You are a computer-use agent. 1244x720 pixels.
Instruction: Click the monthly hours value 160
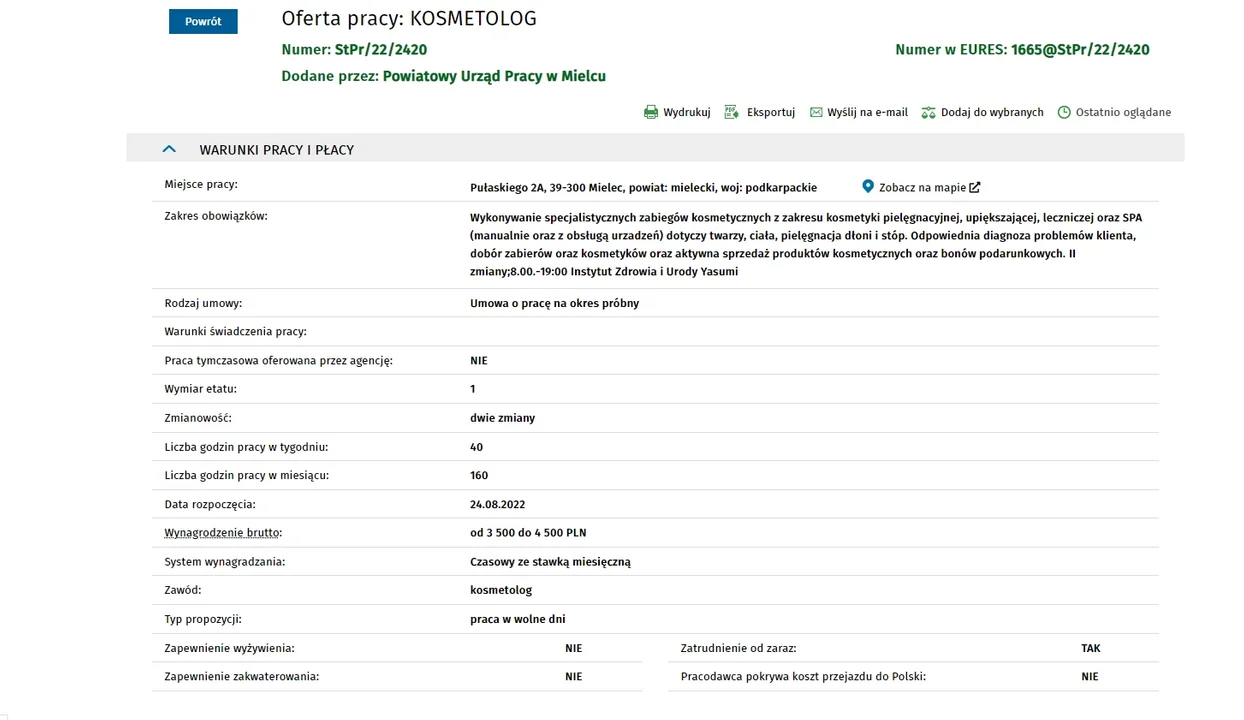point(479,475)
